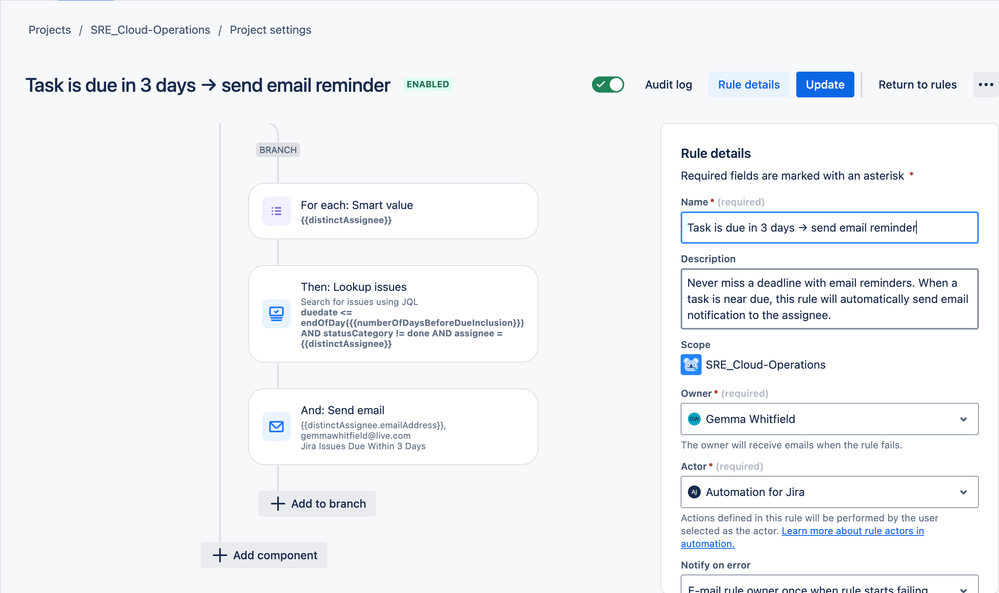Open the Notify on error dropdown
The width and height of the screenshot is (999, 593).
(x=829, y=585)
